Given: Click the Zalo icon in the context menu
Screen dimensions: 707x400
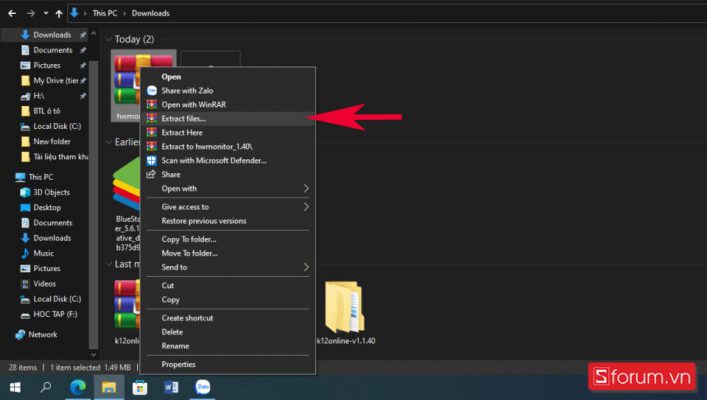Looking at the screenshot, I should [152, 90].
